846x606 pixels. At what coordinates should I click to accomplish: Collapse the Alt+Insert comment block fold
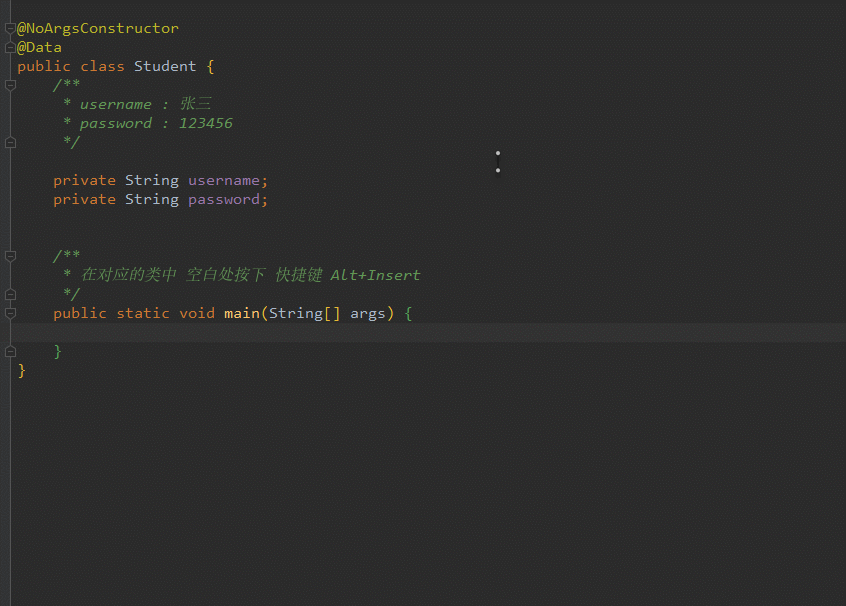point(10,255)
